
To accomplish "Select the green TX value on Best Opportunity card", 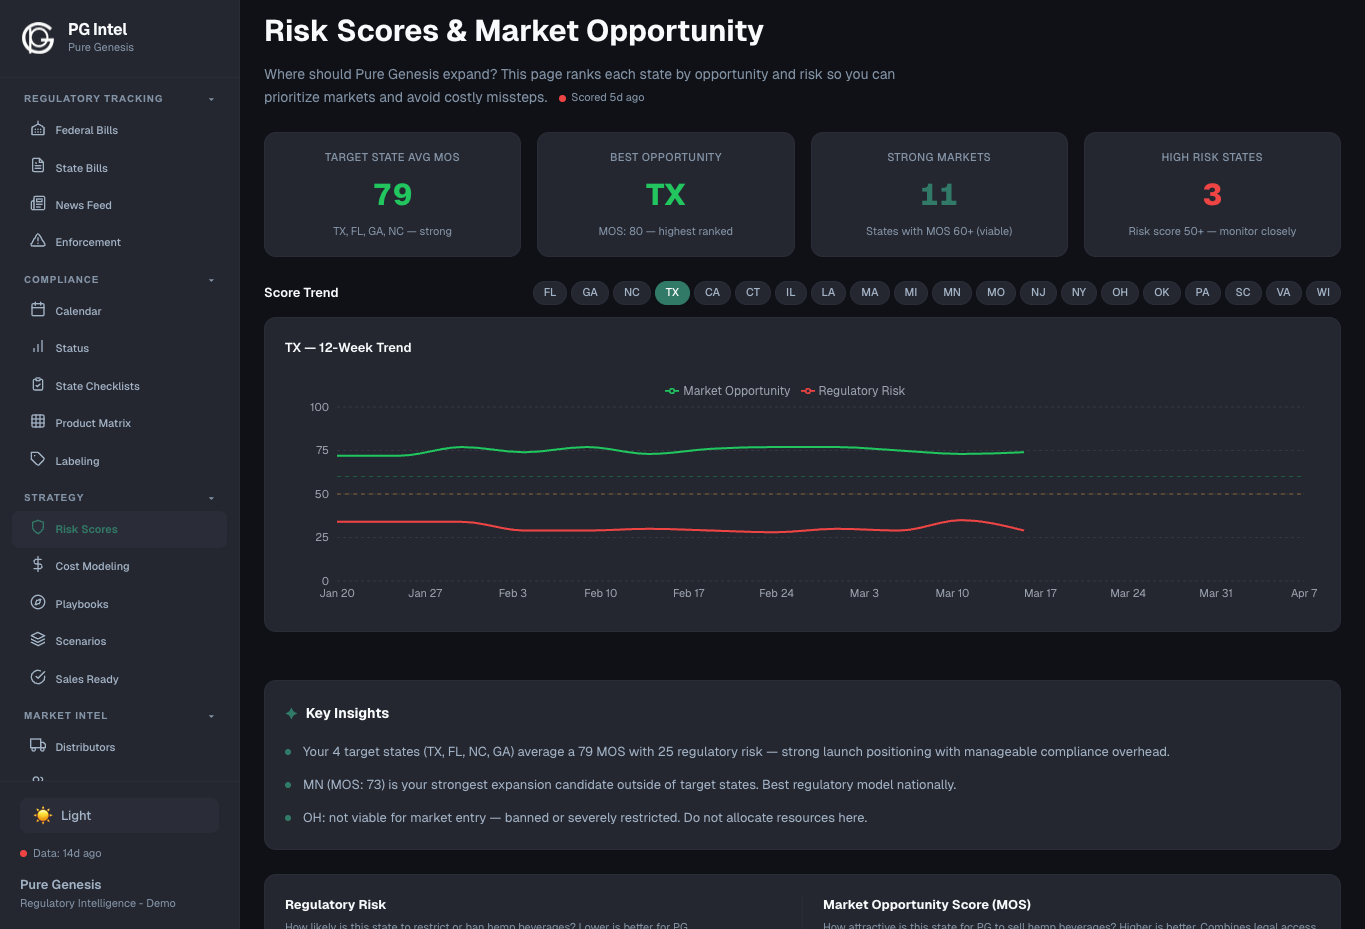I will pyautogui.click(x=665, y=194).
